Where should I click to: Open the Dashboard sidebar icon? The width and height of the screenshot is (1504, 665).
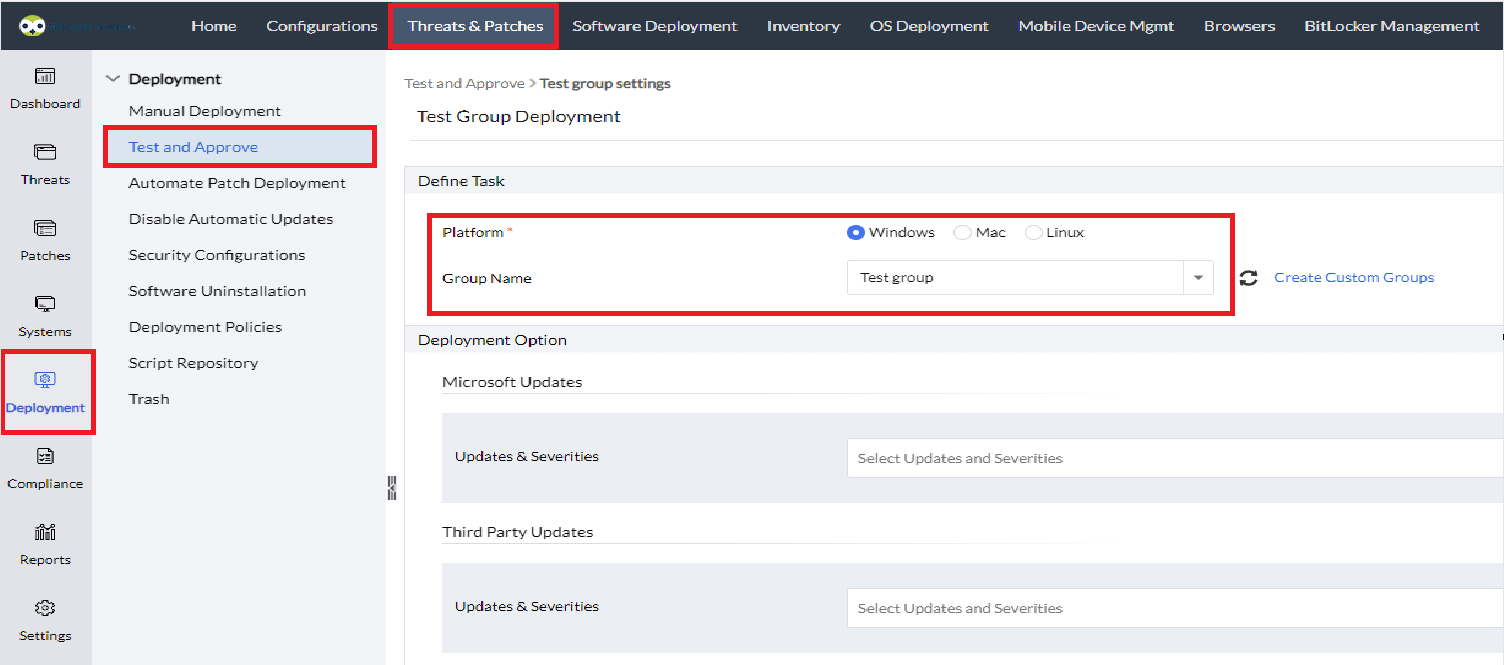tap(45, 77)
